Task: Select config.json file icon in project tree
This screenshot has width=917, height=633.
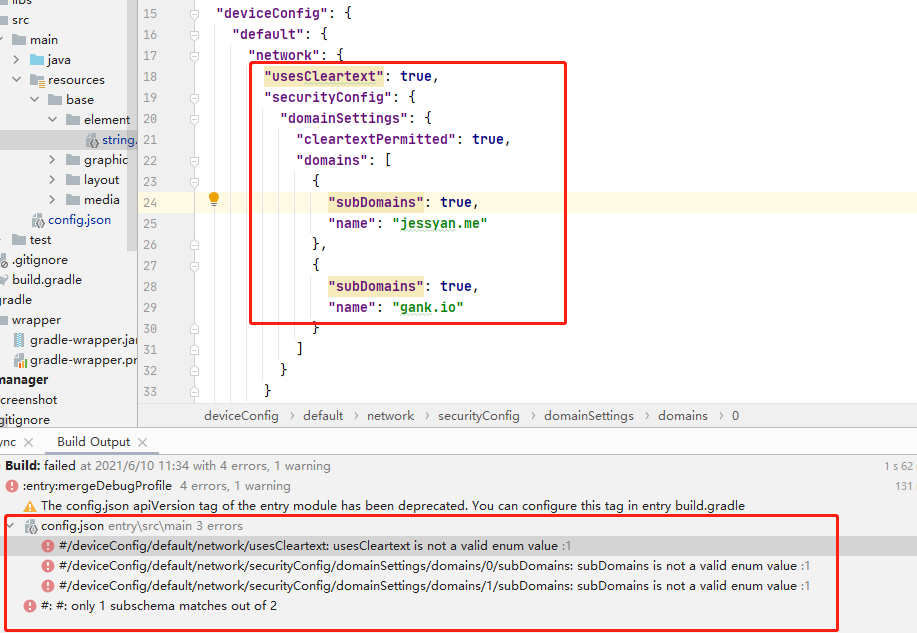Action: coord(38,220)
